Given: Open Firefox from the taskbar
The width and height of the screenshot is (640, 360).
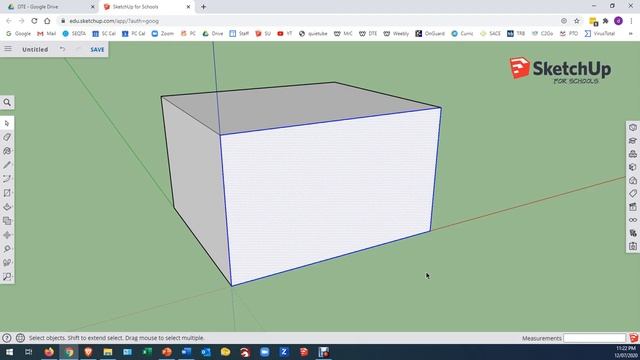Looking at the screenshot, I should 49,352.
